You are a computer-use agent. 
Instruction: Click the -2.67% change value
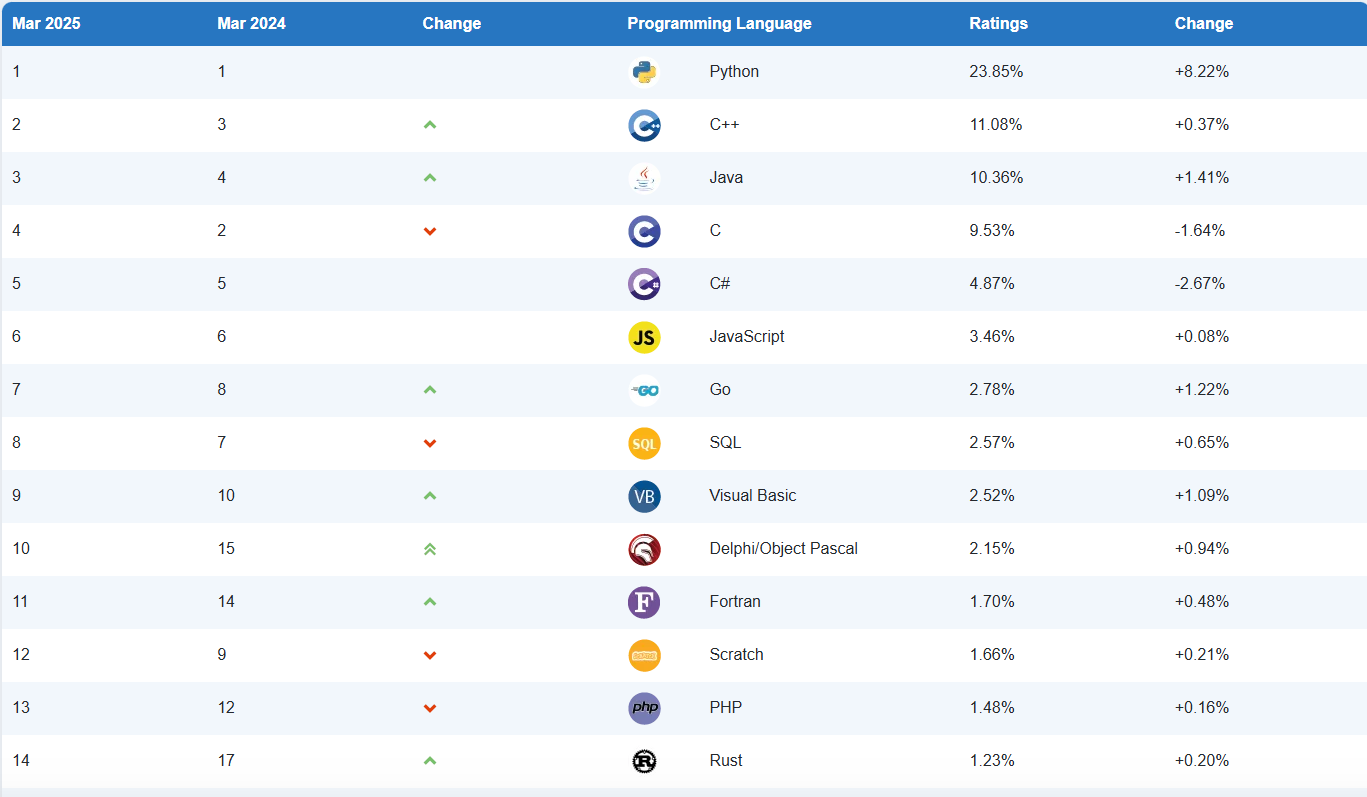click(x=1200, y=284)
